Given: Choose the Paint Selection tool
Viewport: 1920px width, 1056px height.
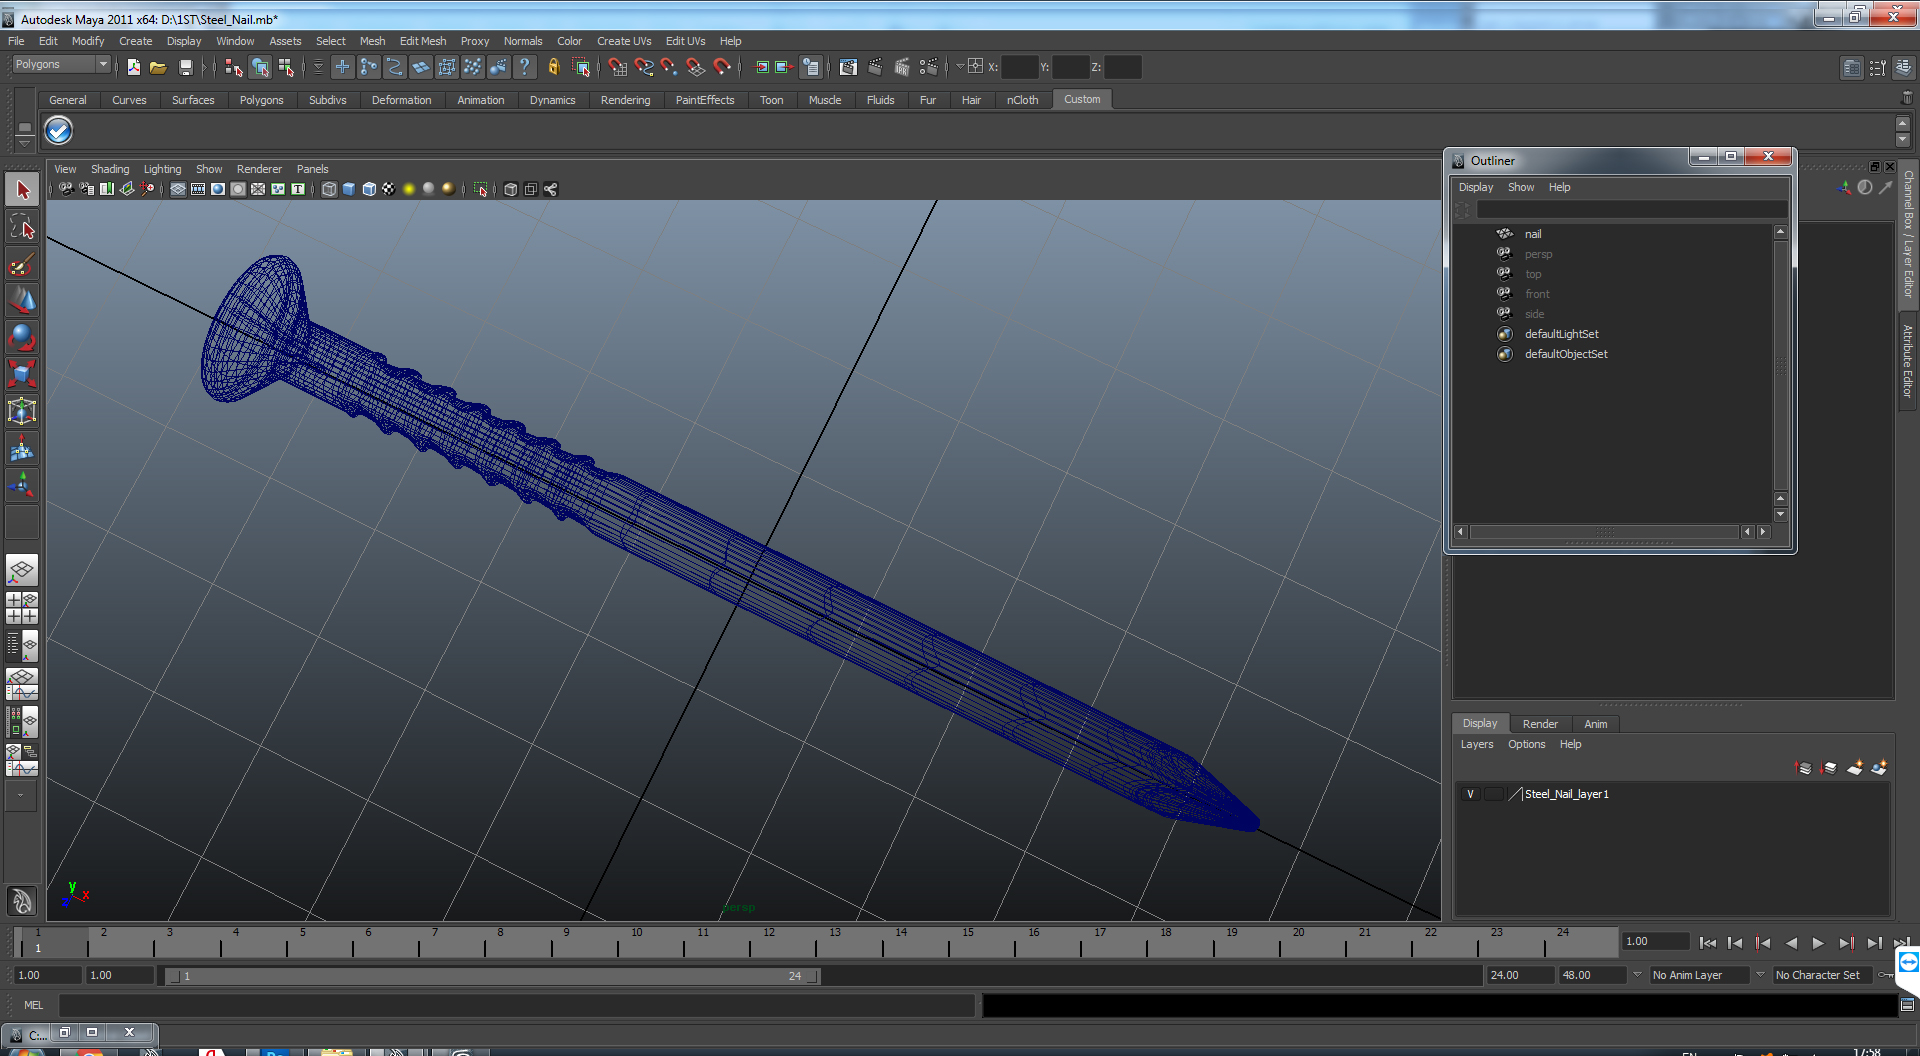Looking at the screenshot, I should (22, 264).
